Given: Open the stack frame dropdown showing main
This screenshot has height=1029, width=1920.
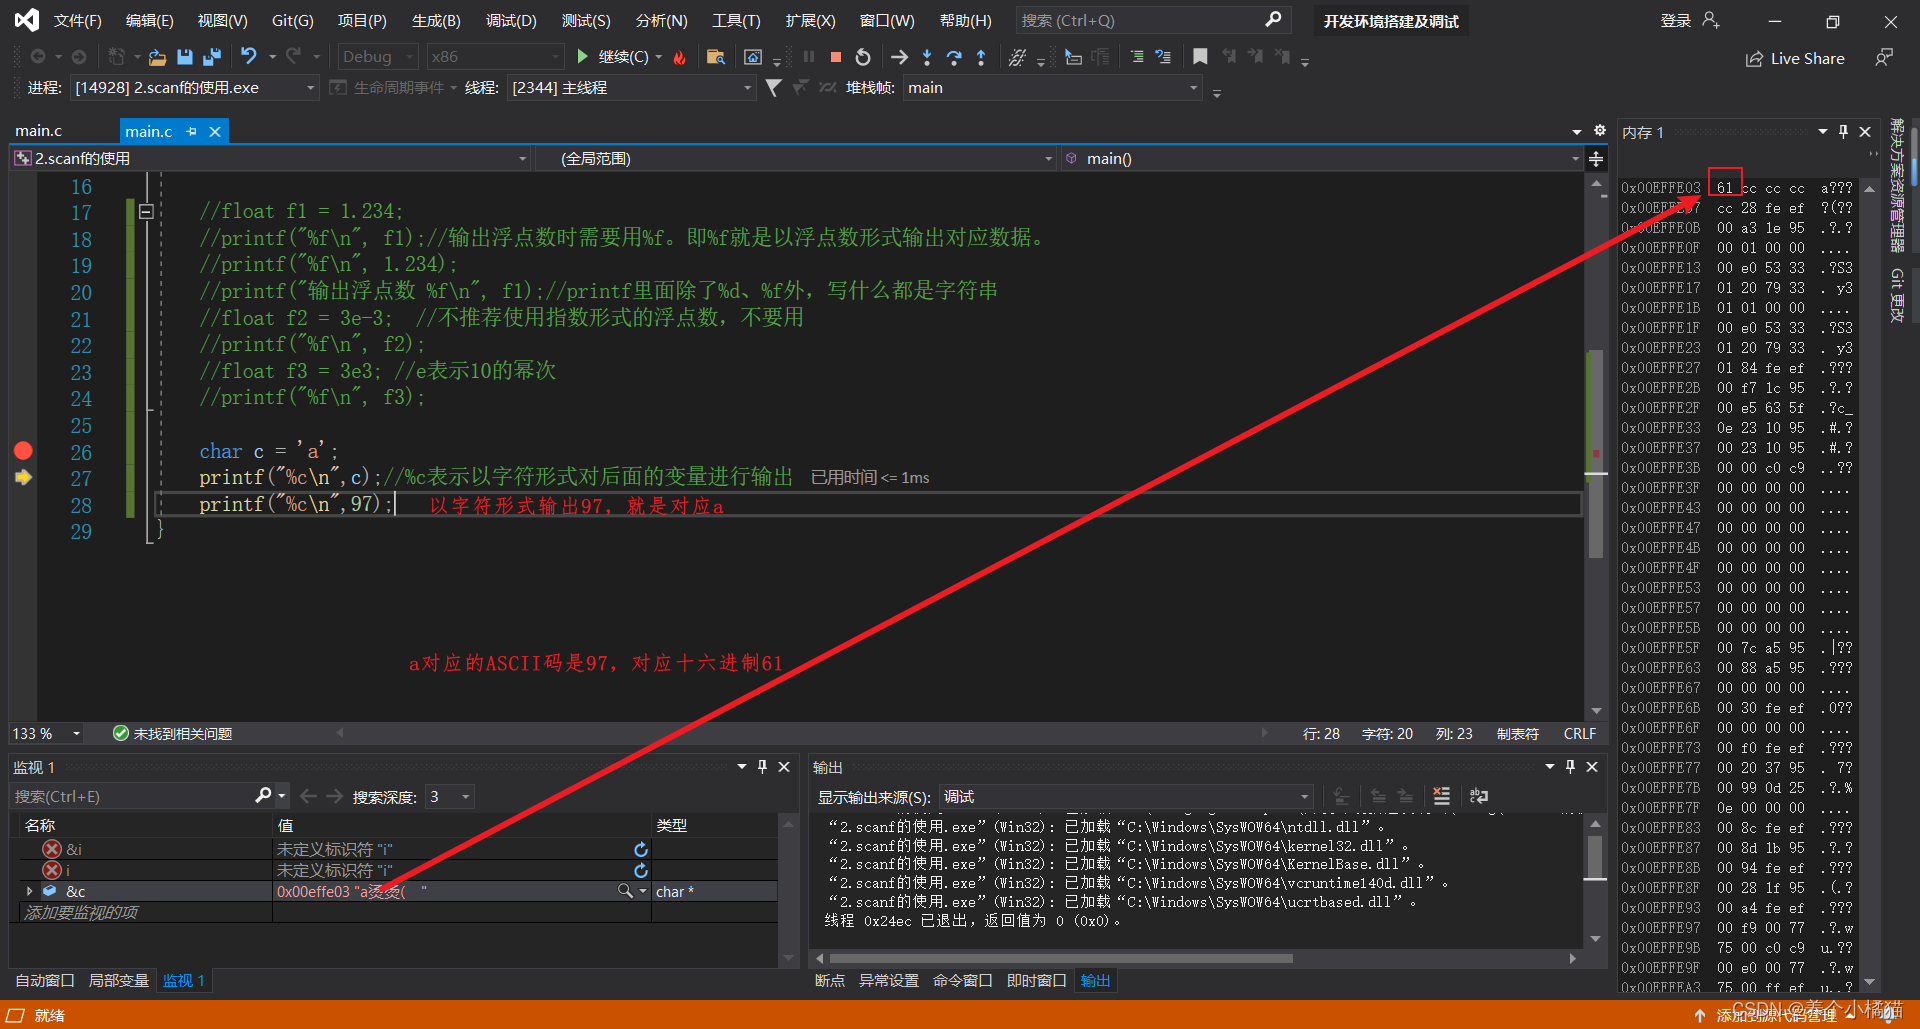Looking at the screenshot, I should [1052, 88].
